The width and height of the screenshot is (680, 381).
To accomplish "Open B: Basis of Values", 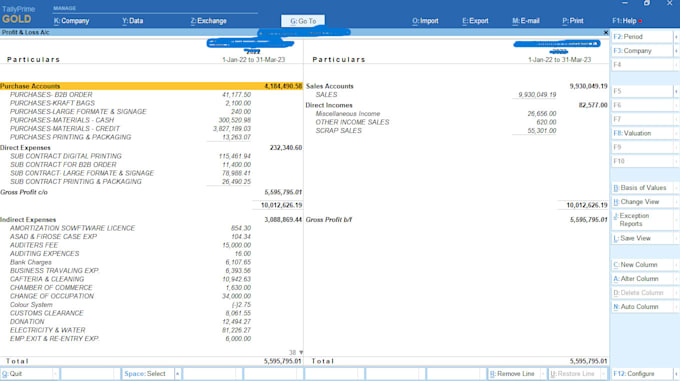I will tap(642, 188).
